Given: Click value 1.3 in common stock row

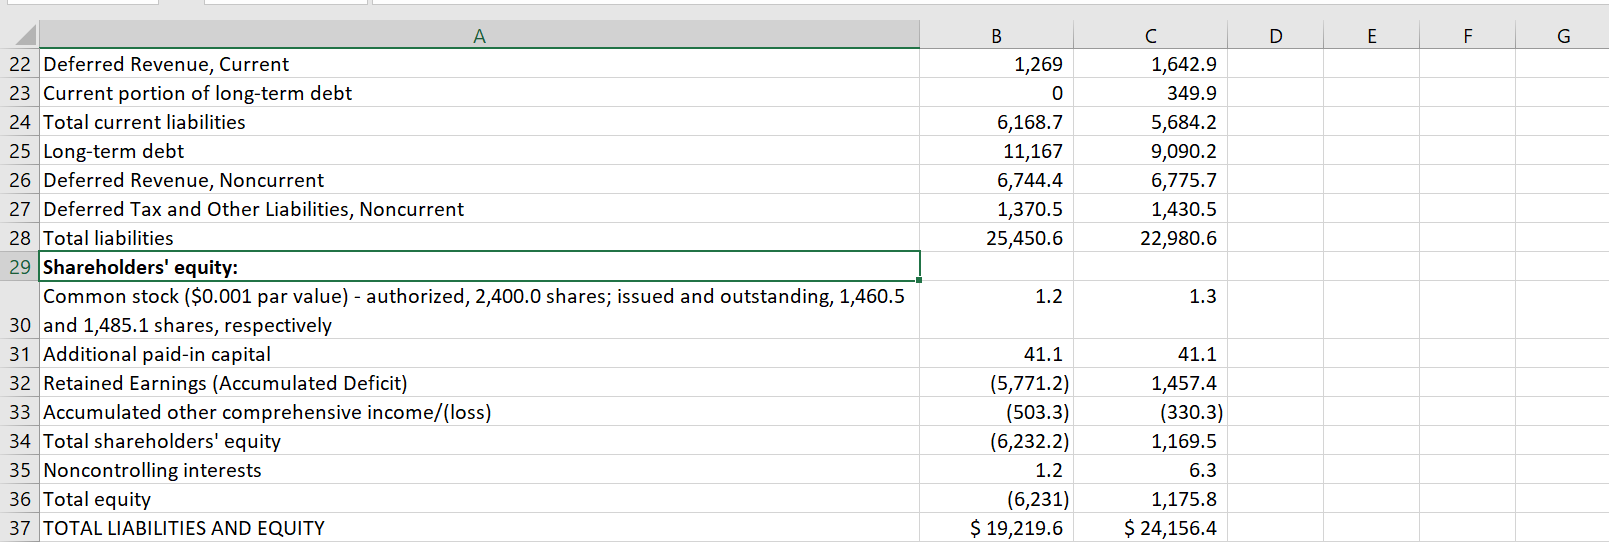Looking at the screenshot, I should coord(1150,310).
